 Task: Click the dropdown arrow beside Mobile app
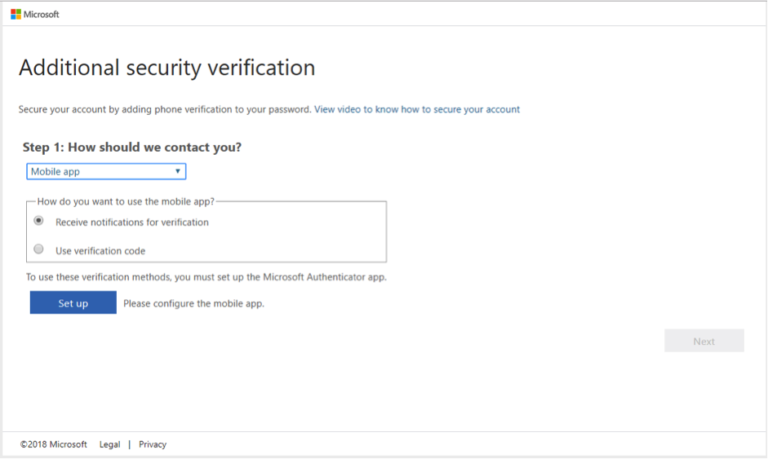coord(178,171)
